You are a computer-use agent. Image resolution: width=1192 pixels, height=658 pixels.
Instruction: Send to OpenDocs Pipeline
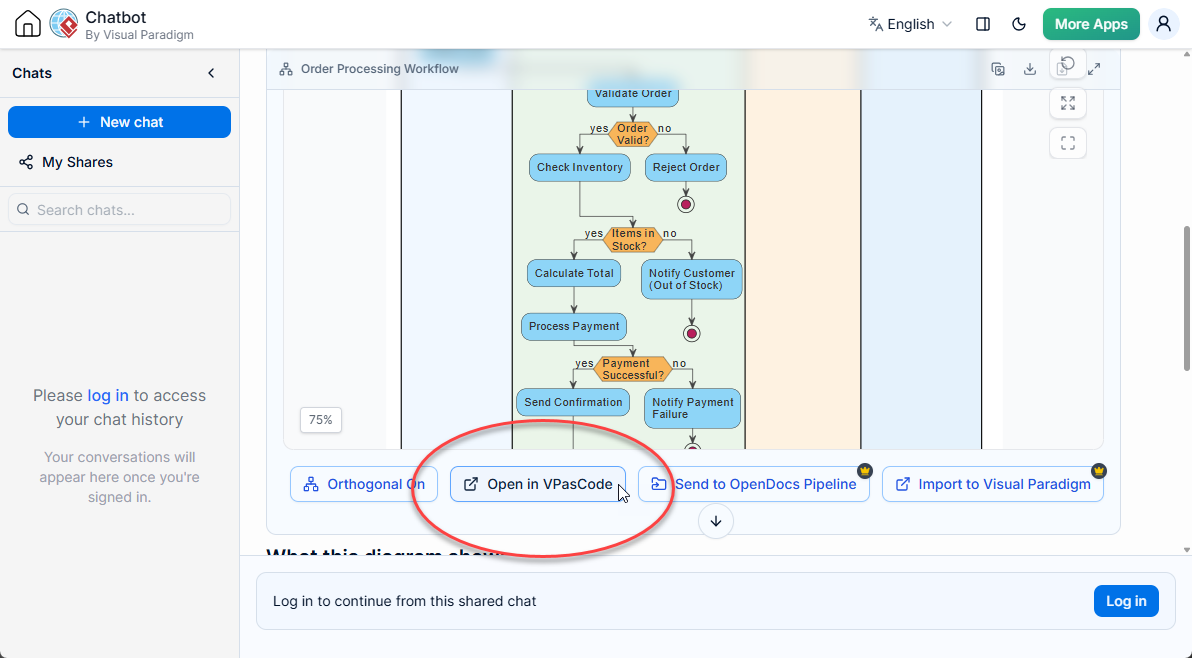[754, 484]
